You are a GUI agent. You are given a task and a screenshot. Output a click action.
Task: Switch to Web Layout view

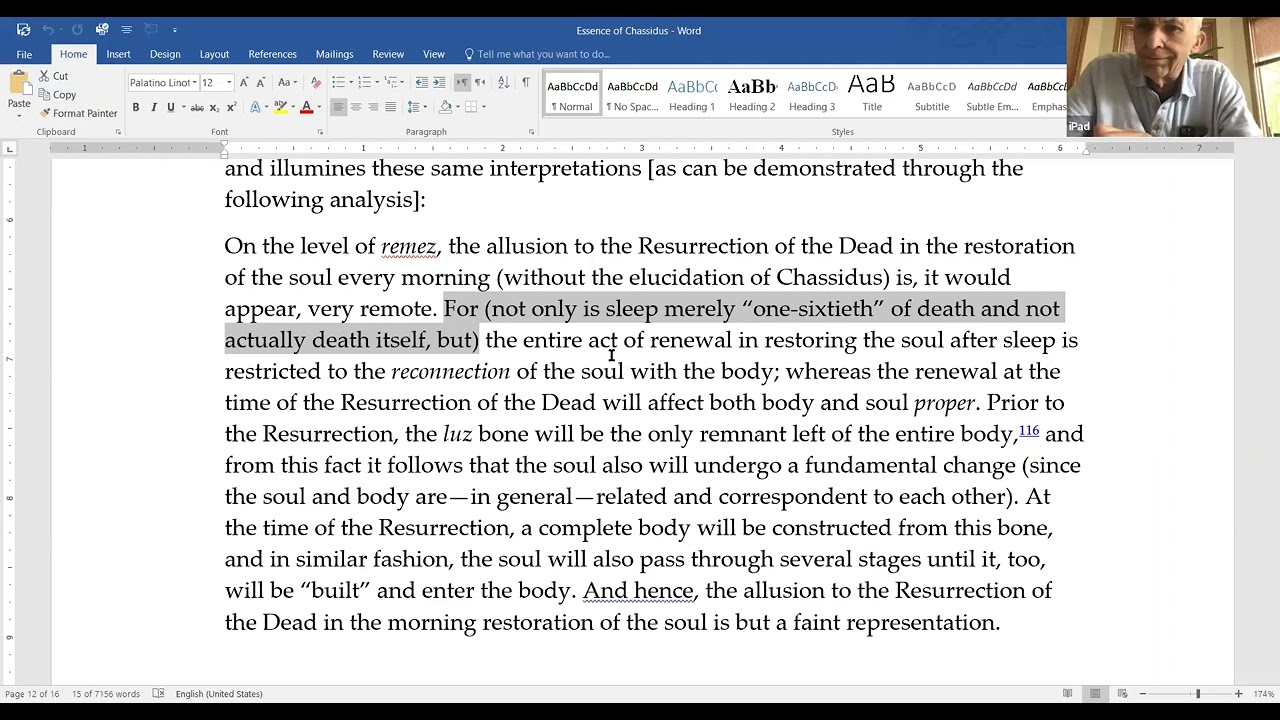[1121, 694]
